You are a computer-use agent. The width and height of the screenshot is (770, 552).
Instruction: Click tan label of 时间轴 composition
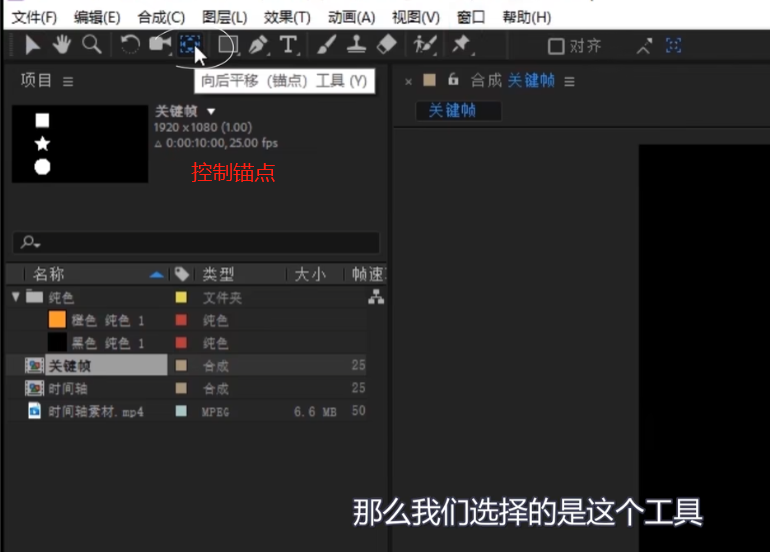pos(181,388)
